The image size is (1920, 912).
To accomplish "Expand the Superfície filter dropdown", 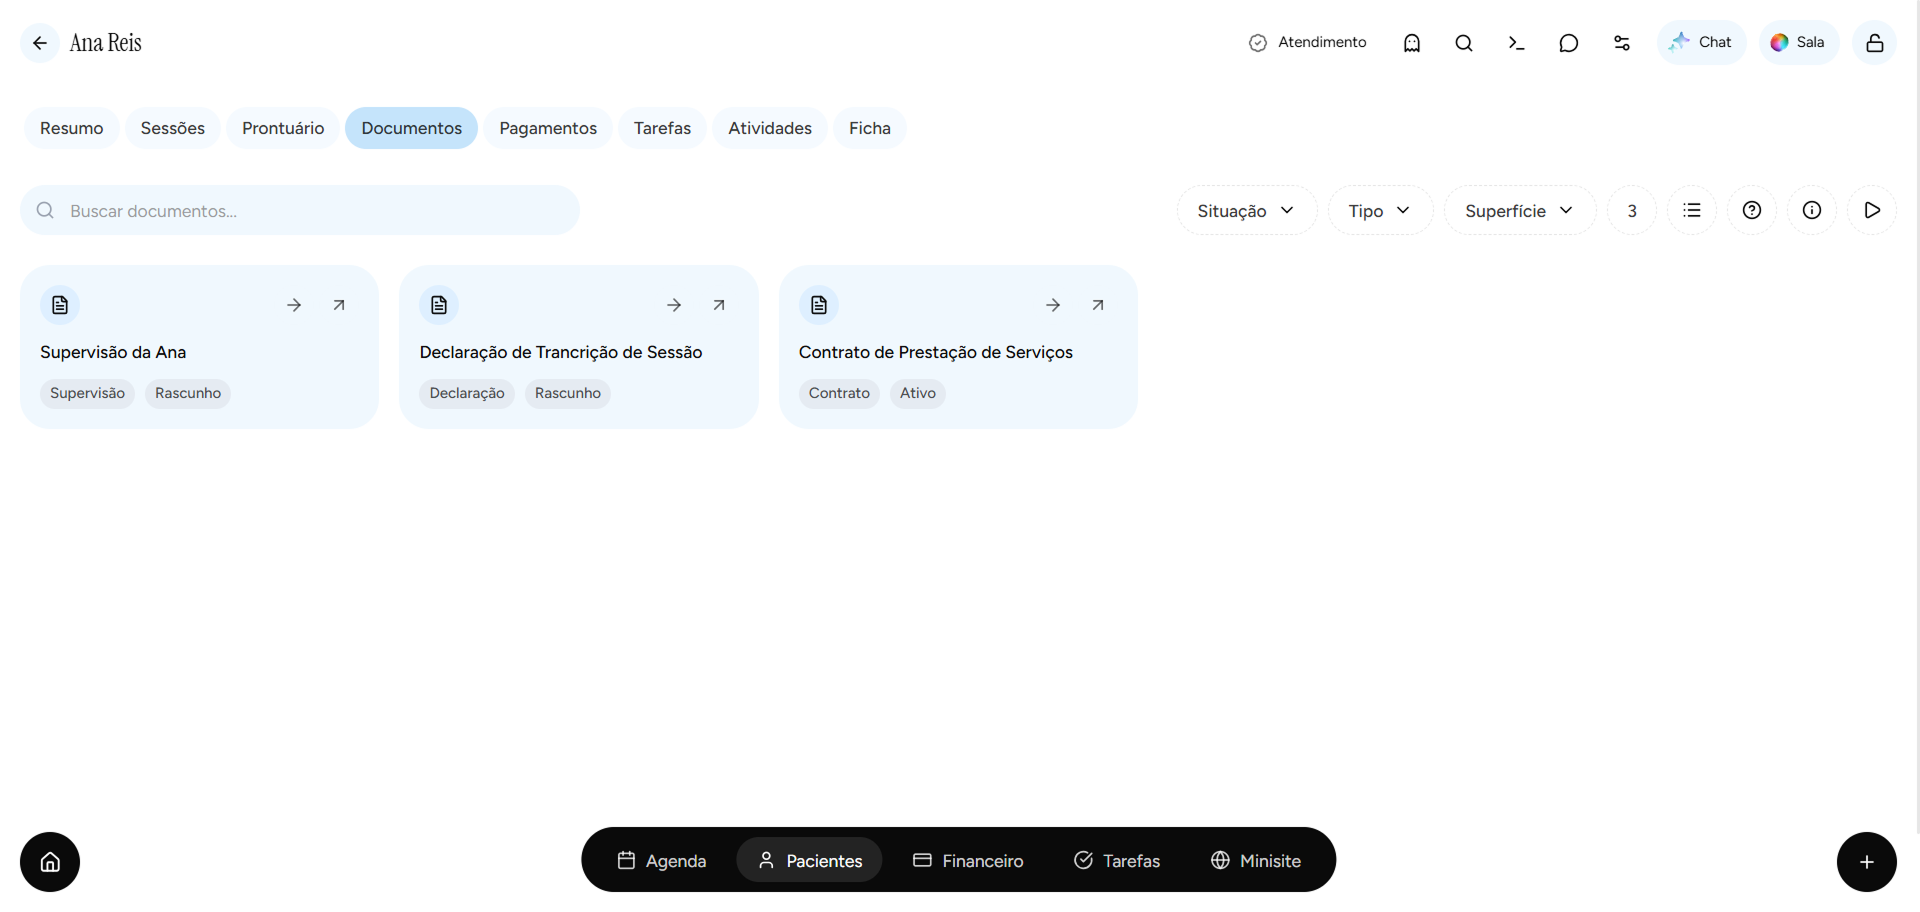I will pyautogui.click(x=1520, y=210).
